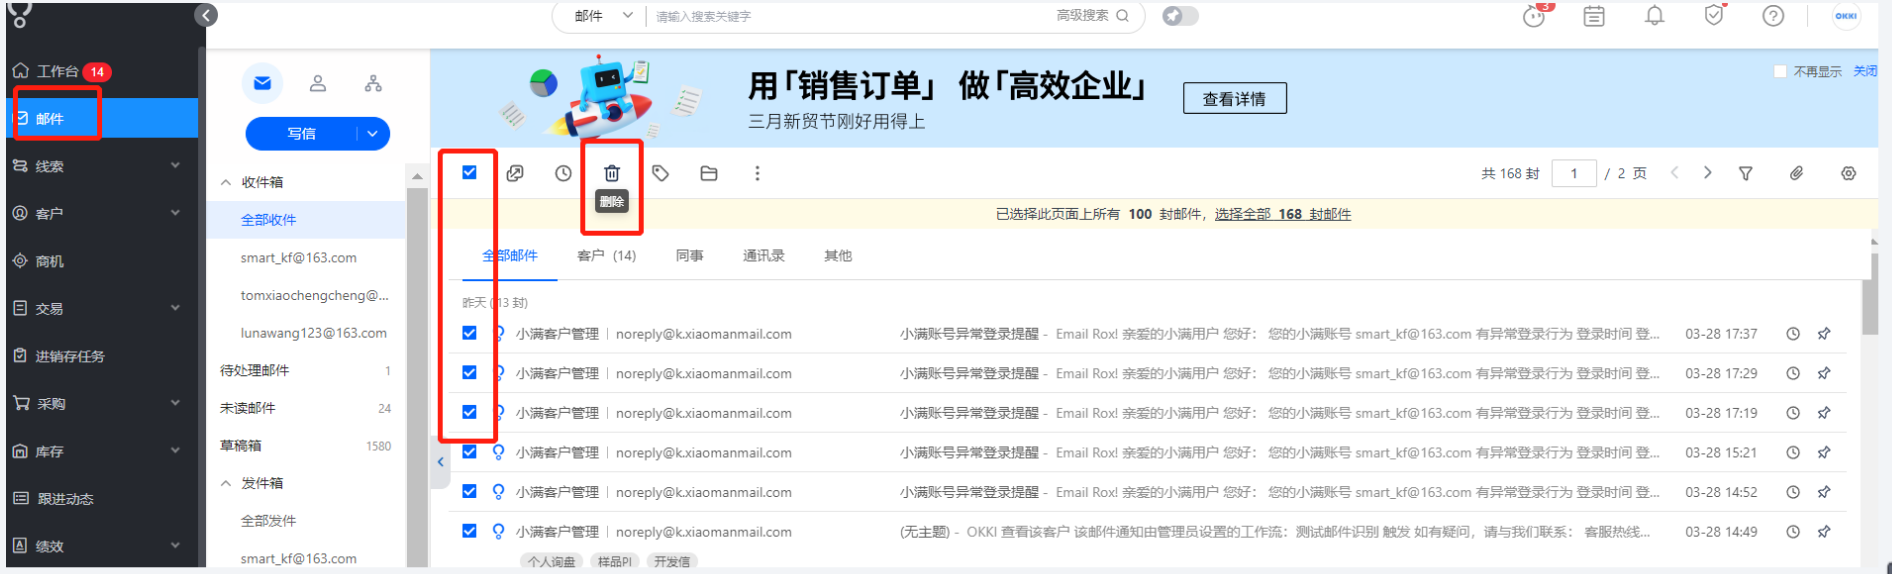The width and height of the screenshot is (1892, 574).
Task: Pin the email received 03-28 14:52
Action: point(1824,492)
